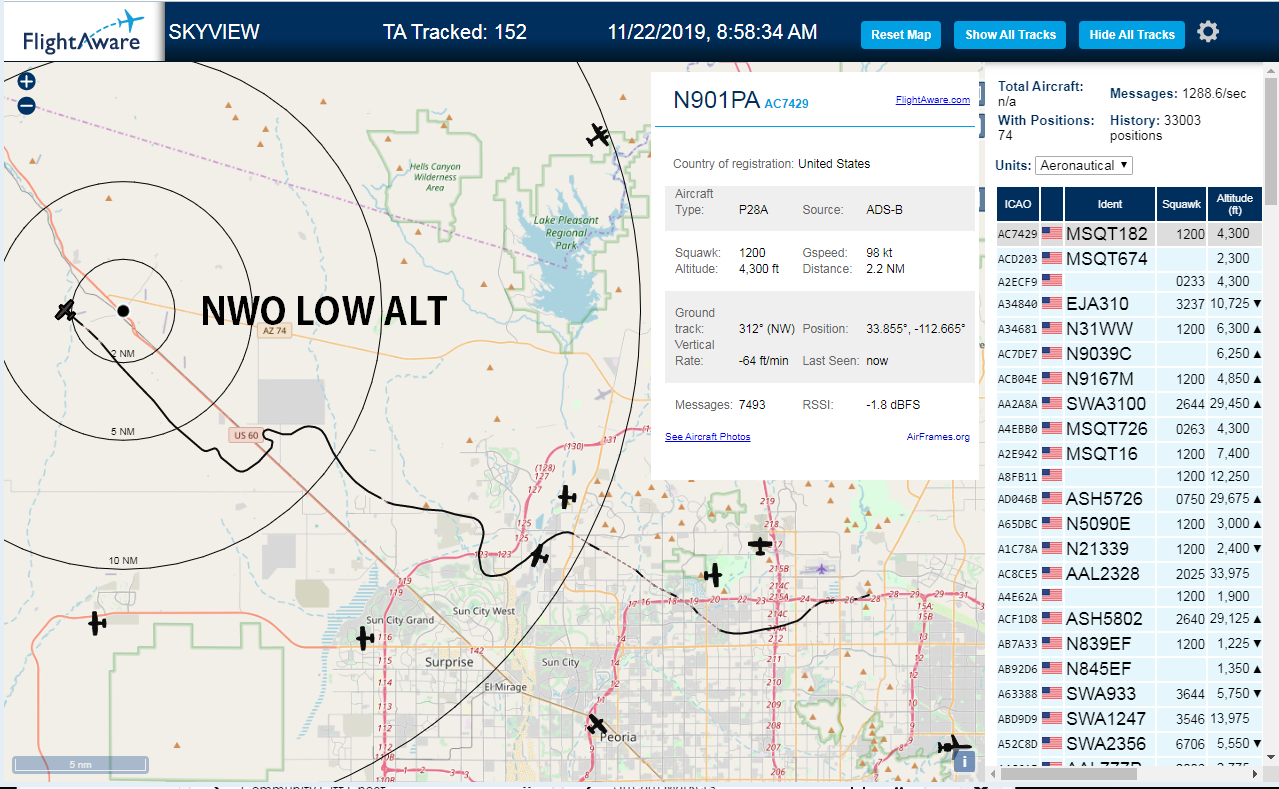Viewport: 1279px width, 789px height.
Task: Click ICAO code A8FB11 in the table
Action: pyautogui.click(x=1018, y=477)
